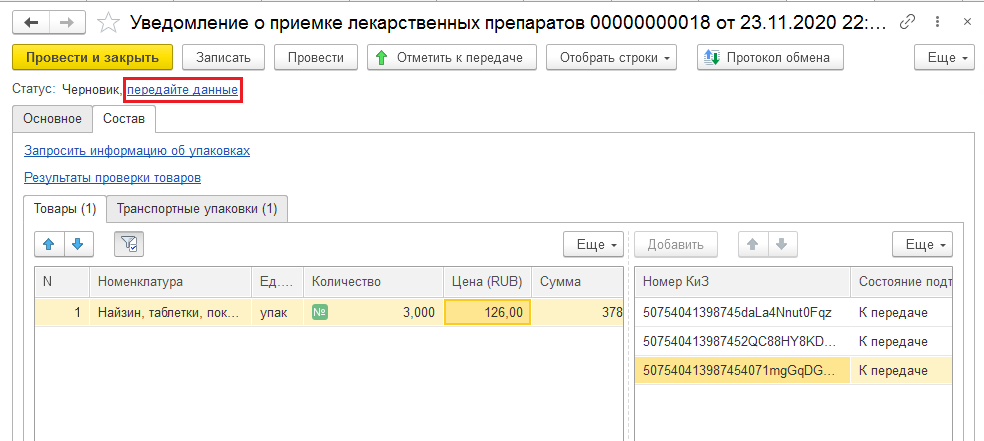The height and width of the screenshot is (441, 984).
Task: Click К передаче status in first KiZ row
Action: coord(902,312)
